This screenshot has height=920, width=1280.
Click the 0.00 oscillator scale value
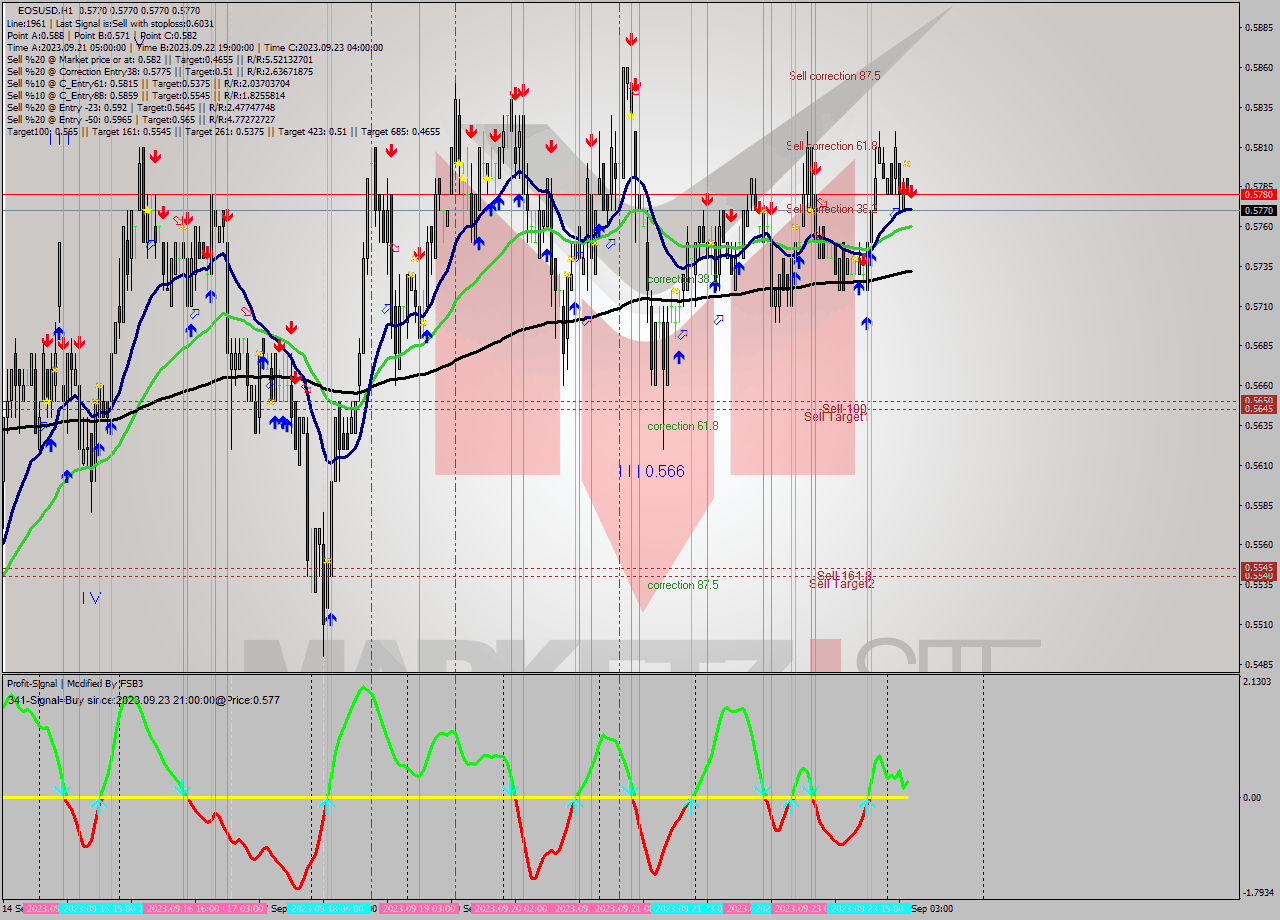1253,798
